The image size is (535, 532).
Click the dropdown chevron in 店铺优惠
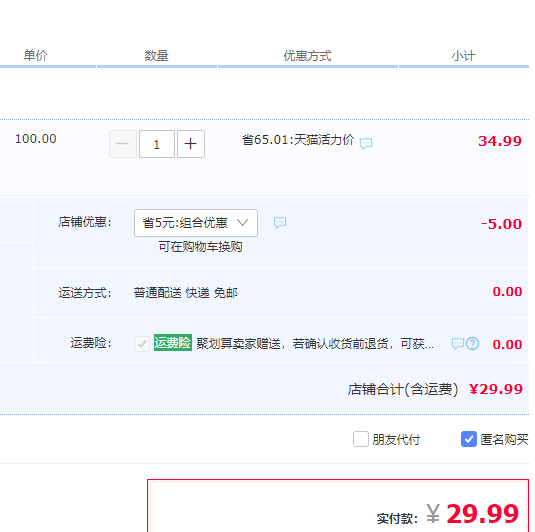[243, 223]
